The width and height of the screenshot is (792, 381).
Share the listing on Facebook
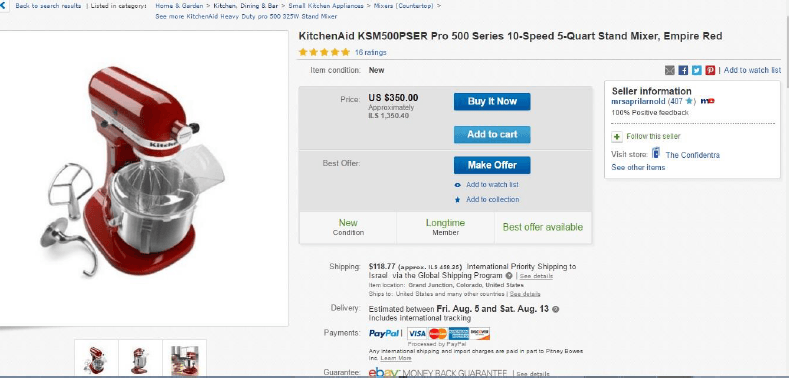(x=683, y=71)
